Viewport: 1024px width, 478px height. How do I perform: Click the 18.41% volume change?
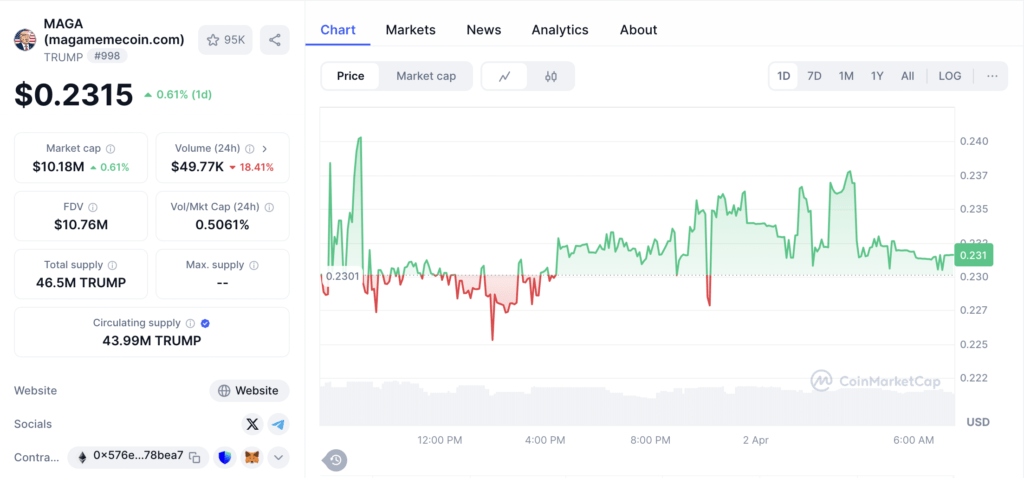tap(251, 167)
